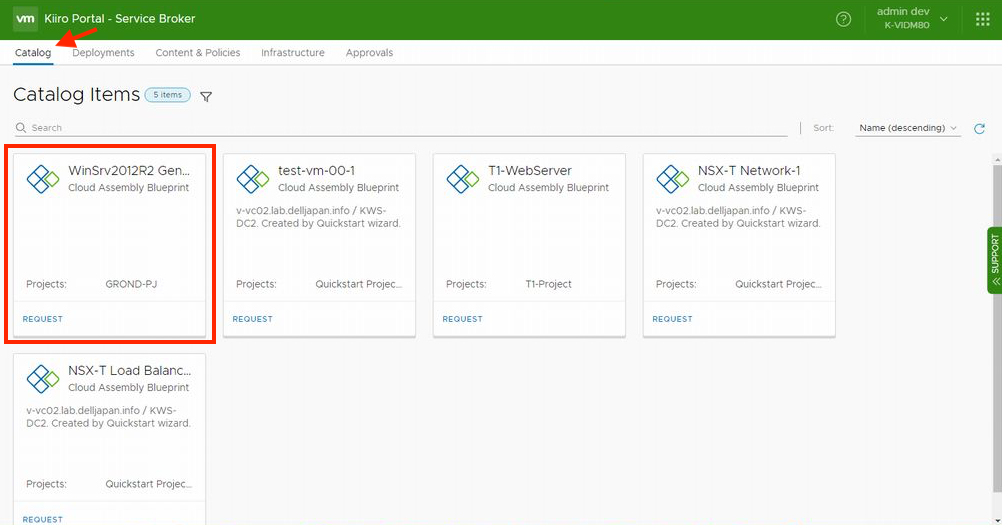Click the GROND-PJ project name
The width and height of the screenshot is (1002, 525).
131,284
